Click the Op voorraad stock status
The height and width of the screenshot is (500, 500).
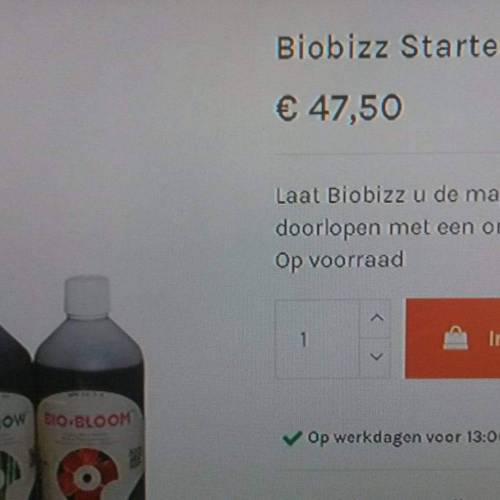coord(339,260)
